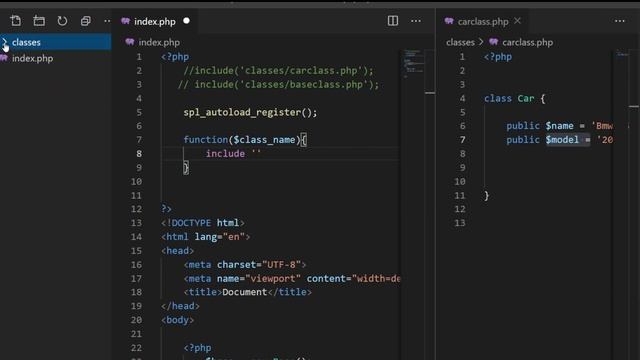The height and width of the screenshot is (360, 640).
Task: Click the <title>Document</title> line
Action: (248, 292)
